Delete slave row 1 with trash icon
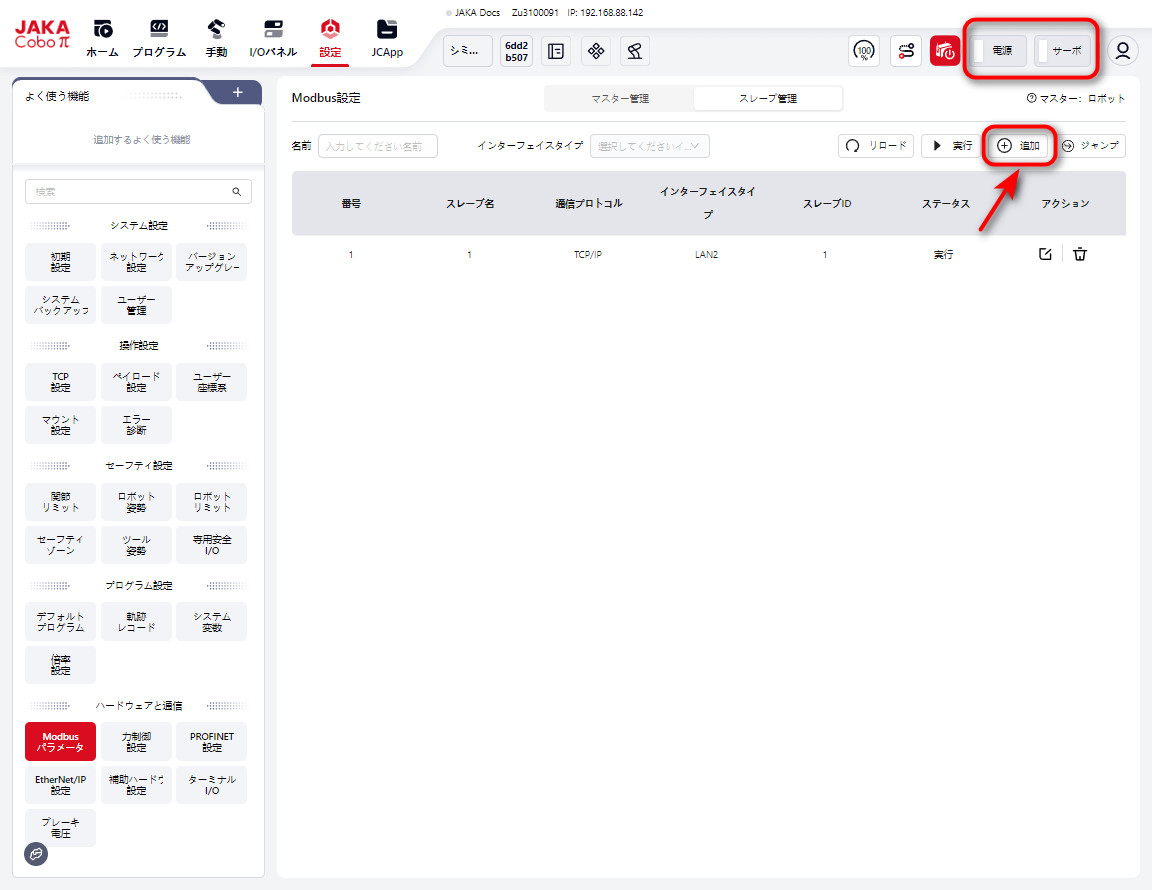Viewport: 1152px width, 890px height. tap(1080, 254)
